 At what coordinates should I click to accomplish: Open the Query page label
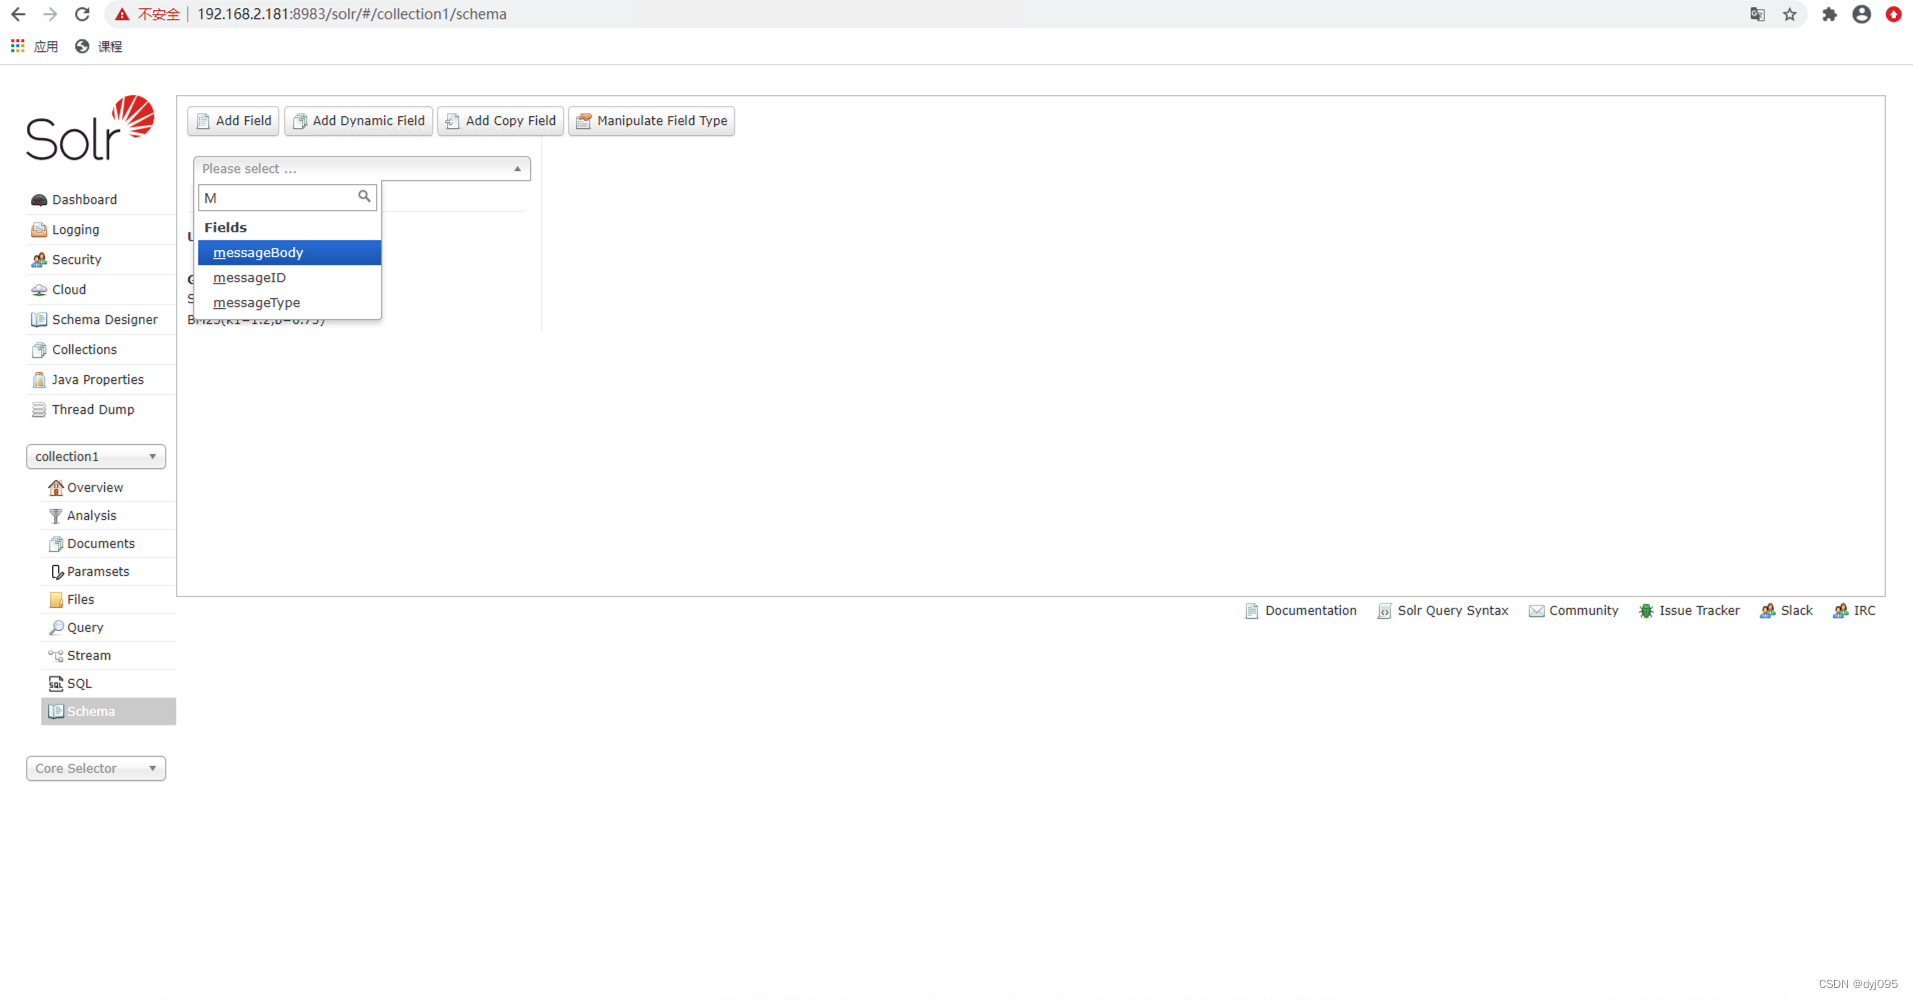tap(85, 628)
